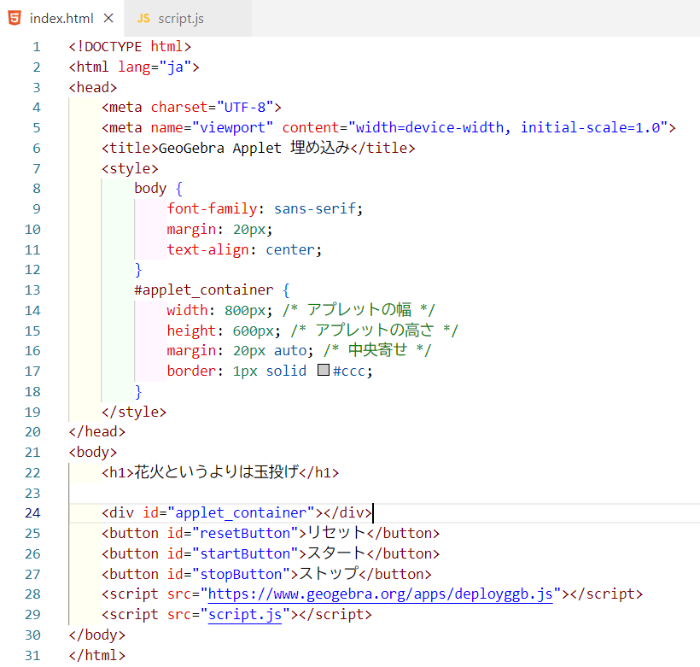700x667 pixels.
Task: Click the closing </style> tag
Action: 134,412
